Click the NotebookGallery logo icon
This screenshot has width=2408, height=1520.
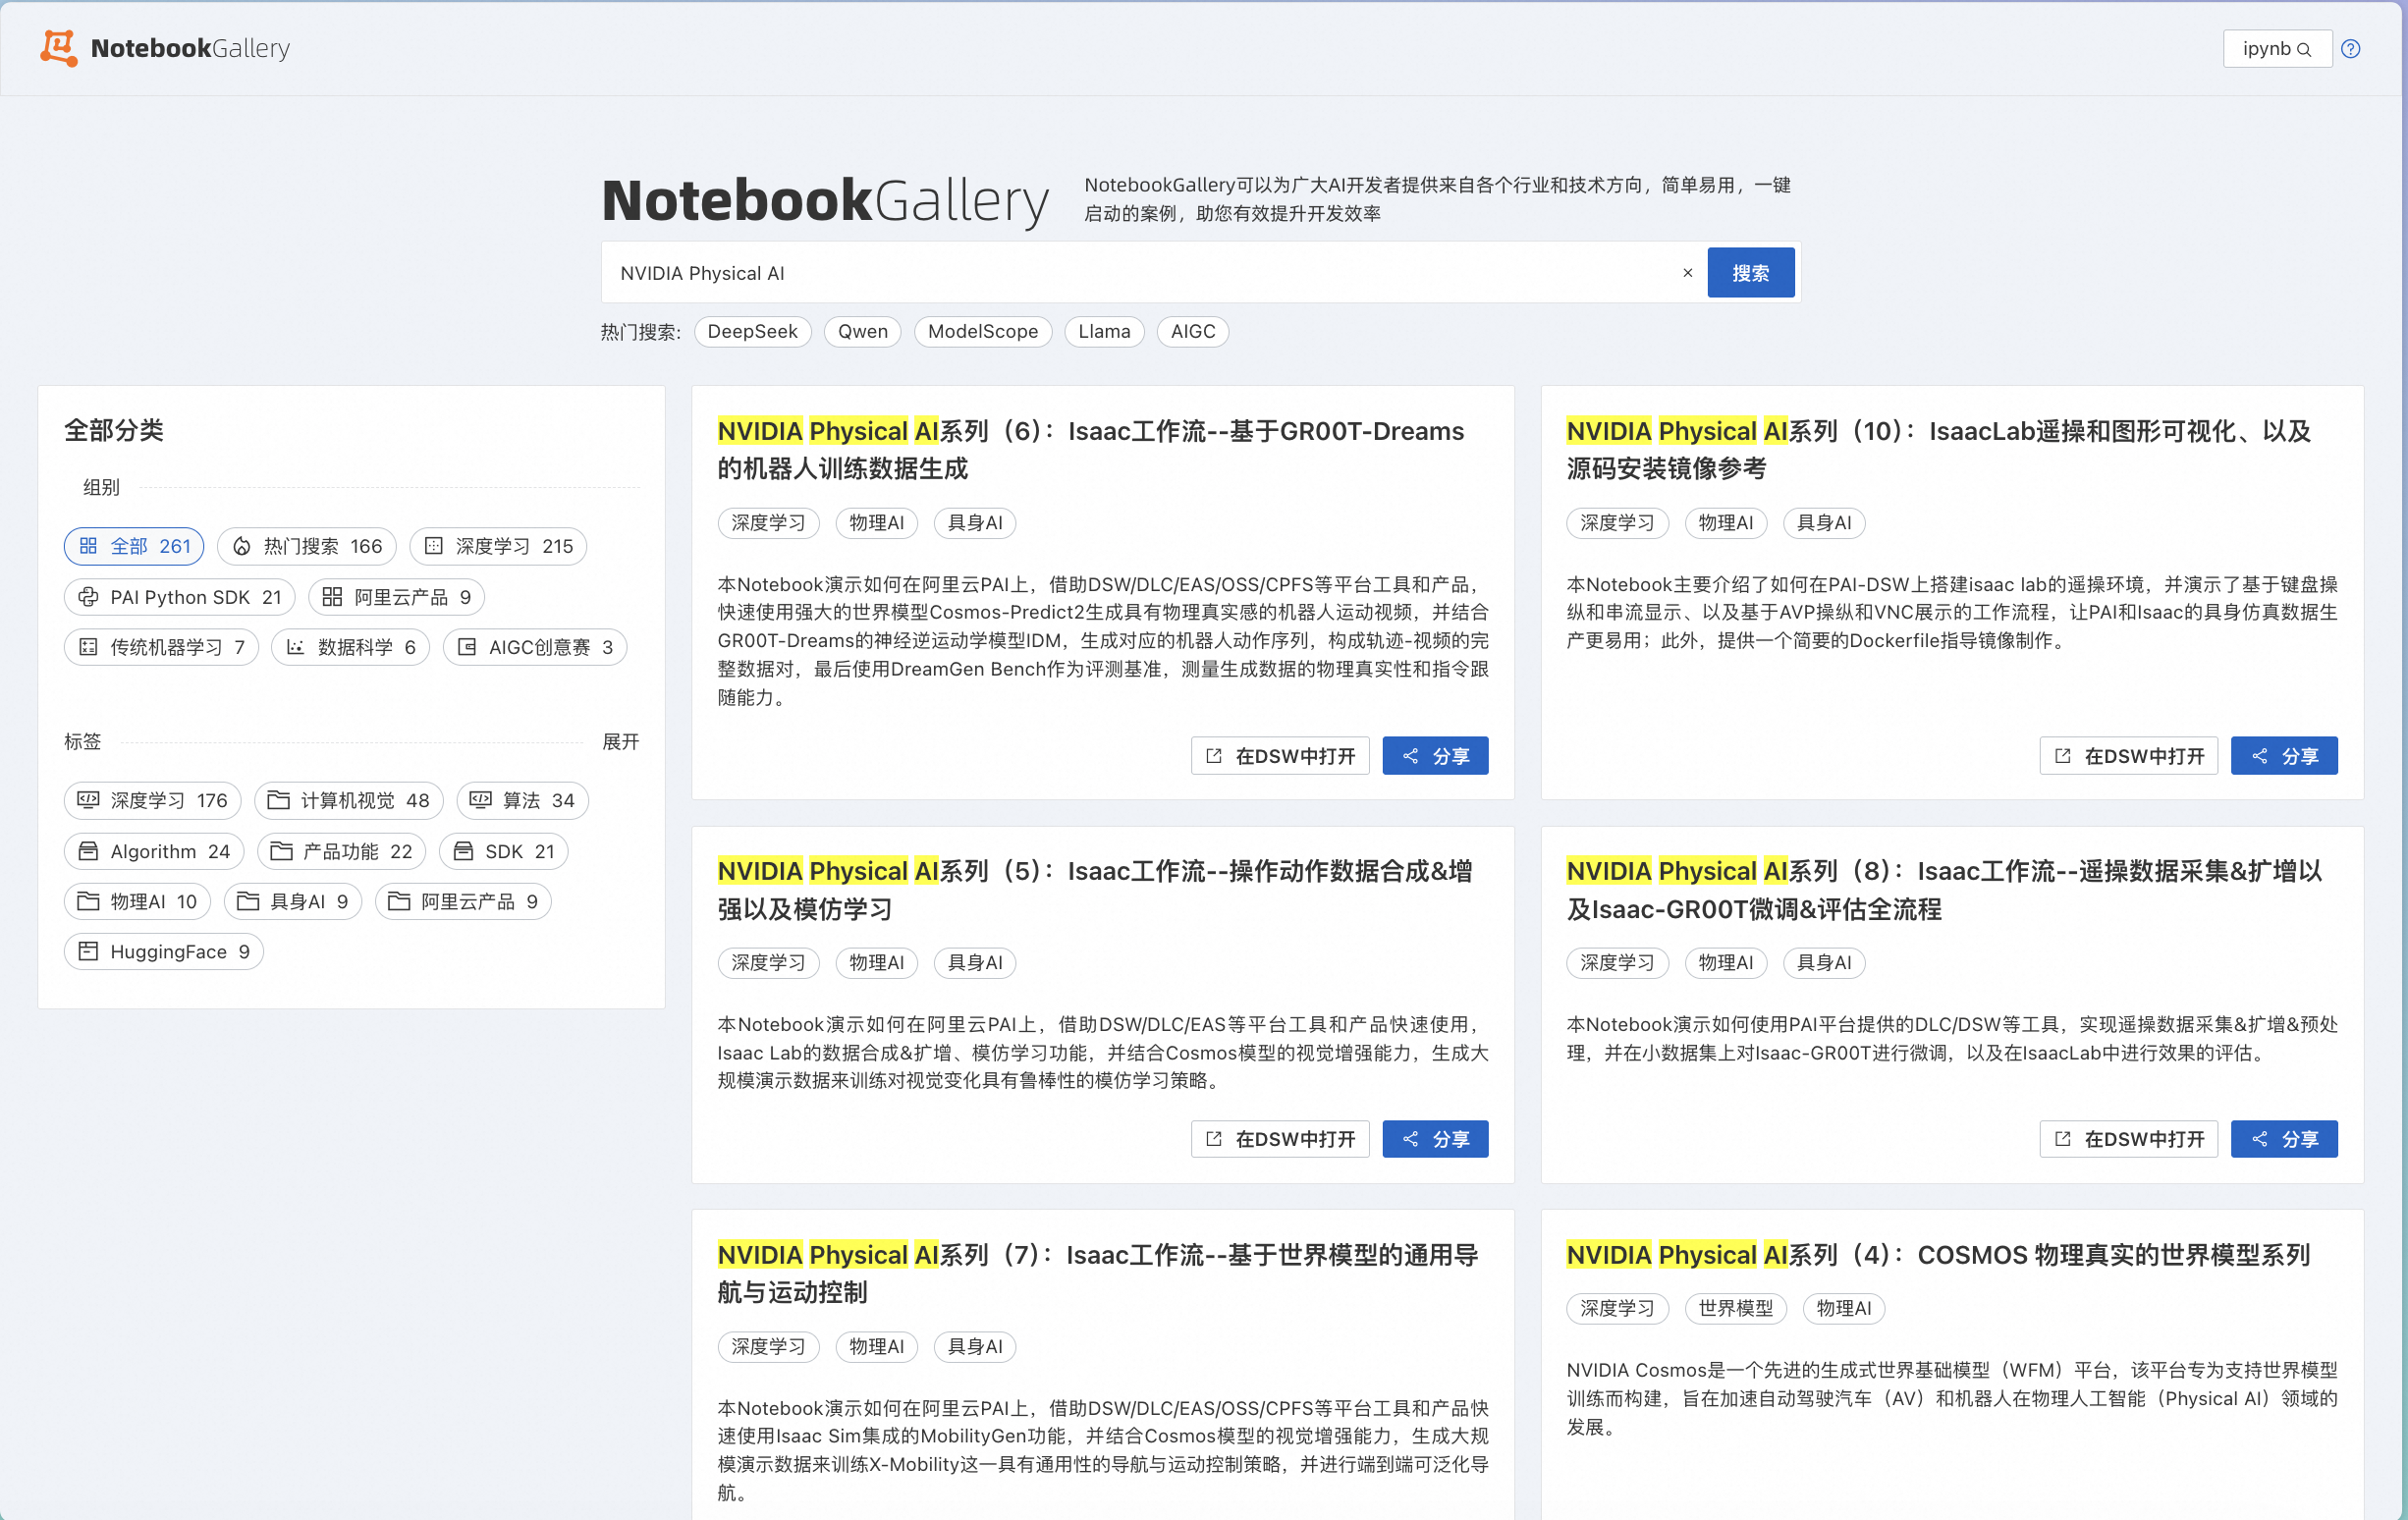[x=58, y=48]
